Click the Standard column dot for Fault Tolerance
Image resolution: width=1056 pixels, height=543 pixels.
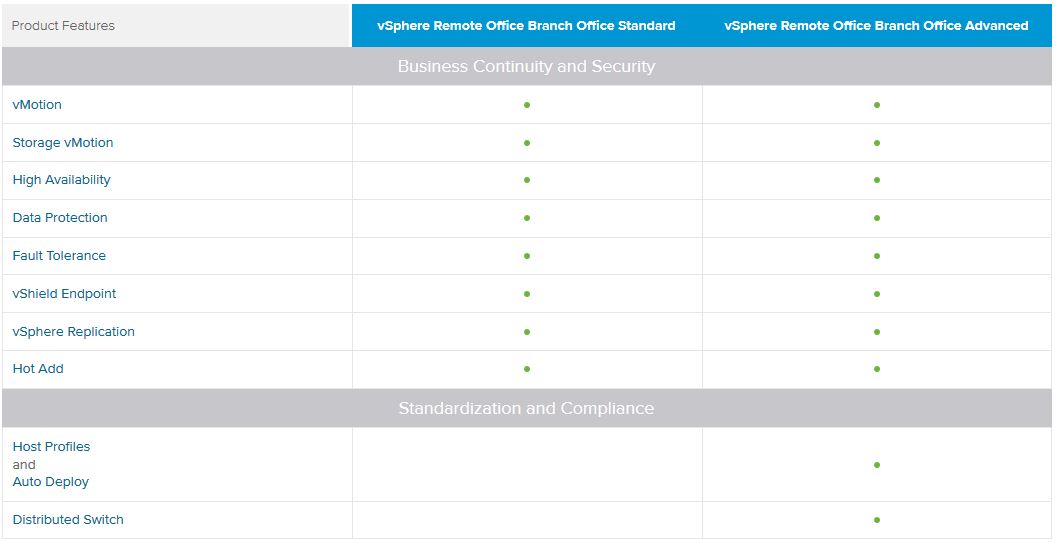tap(527, 256)
